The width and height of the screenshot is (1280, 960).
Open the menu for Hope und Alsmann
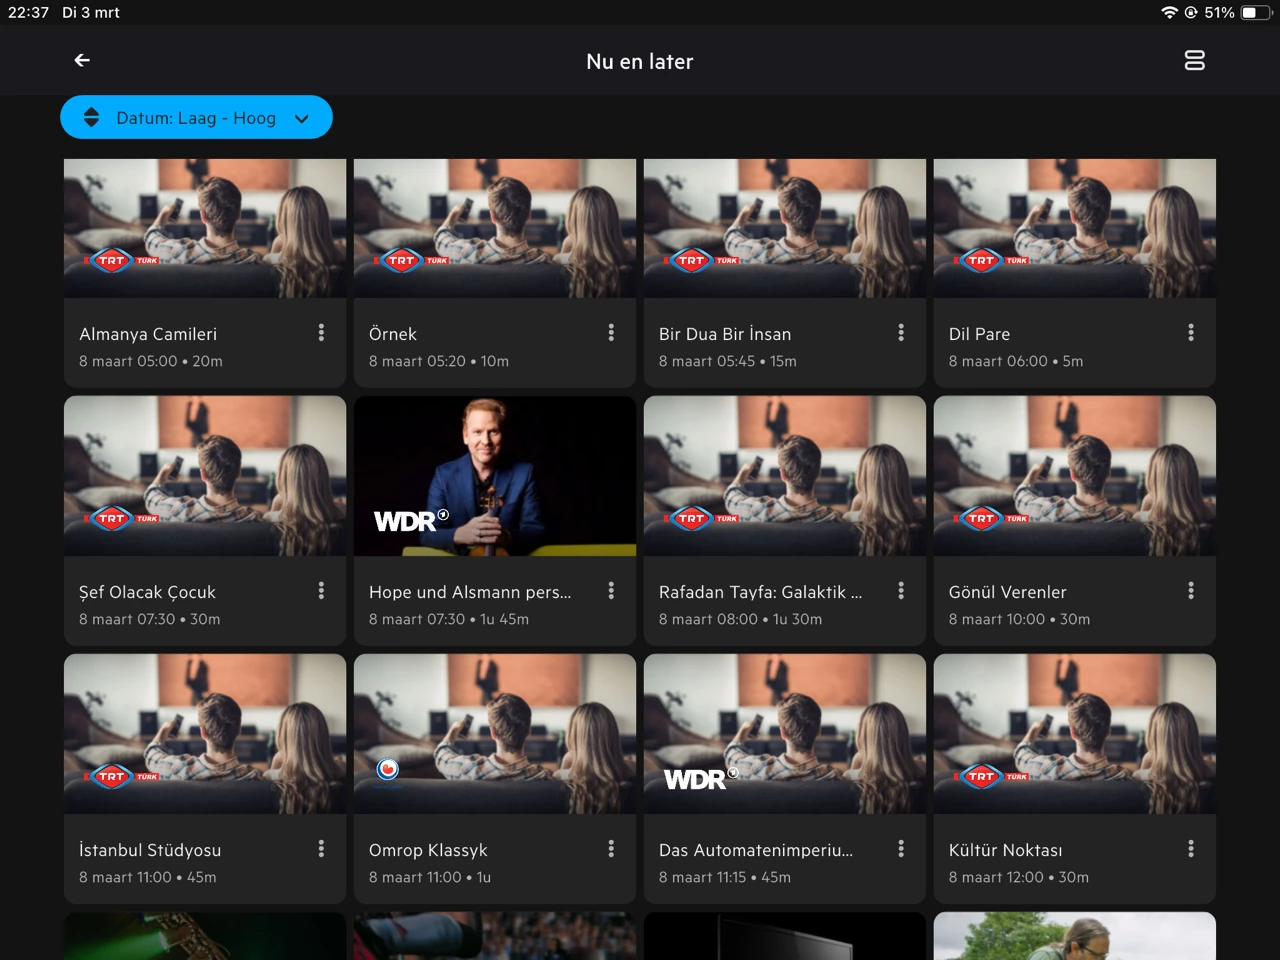click(x=611, y=591)
